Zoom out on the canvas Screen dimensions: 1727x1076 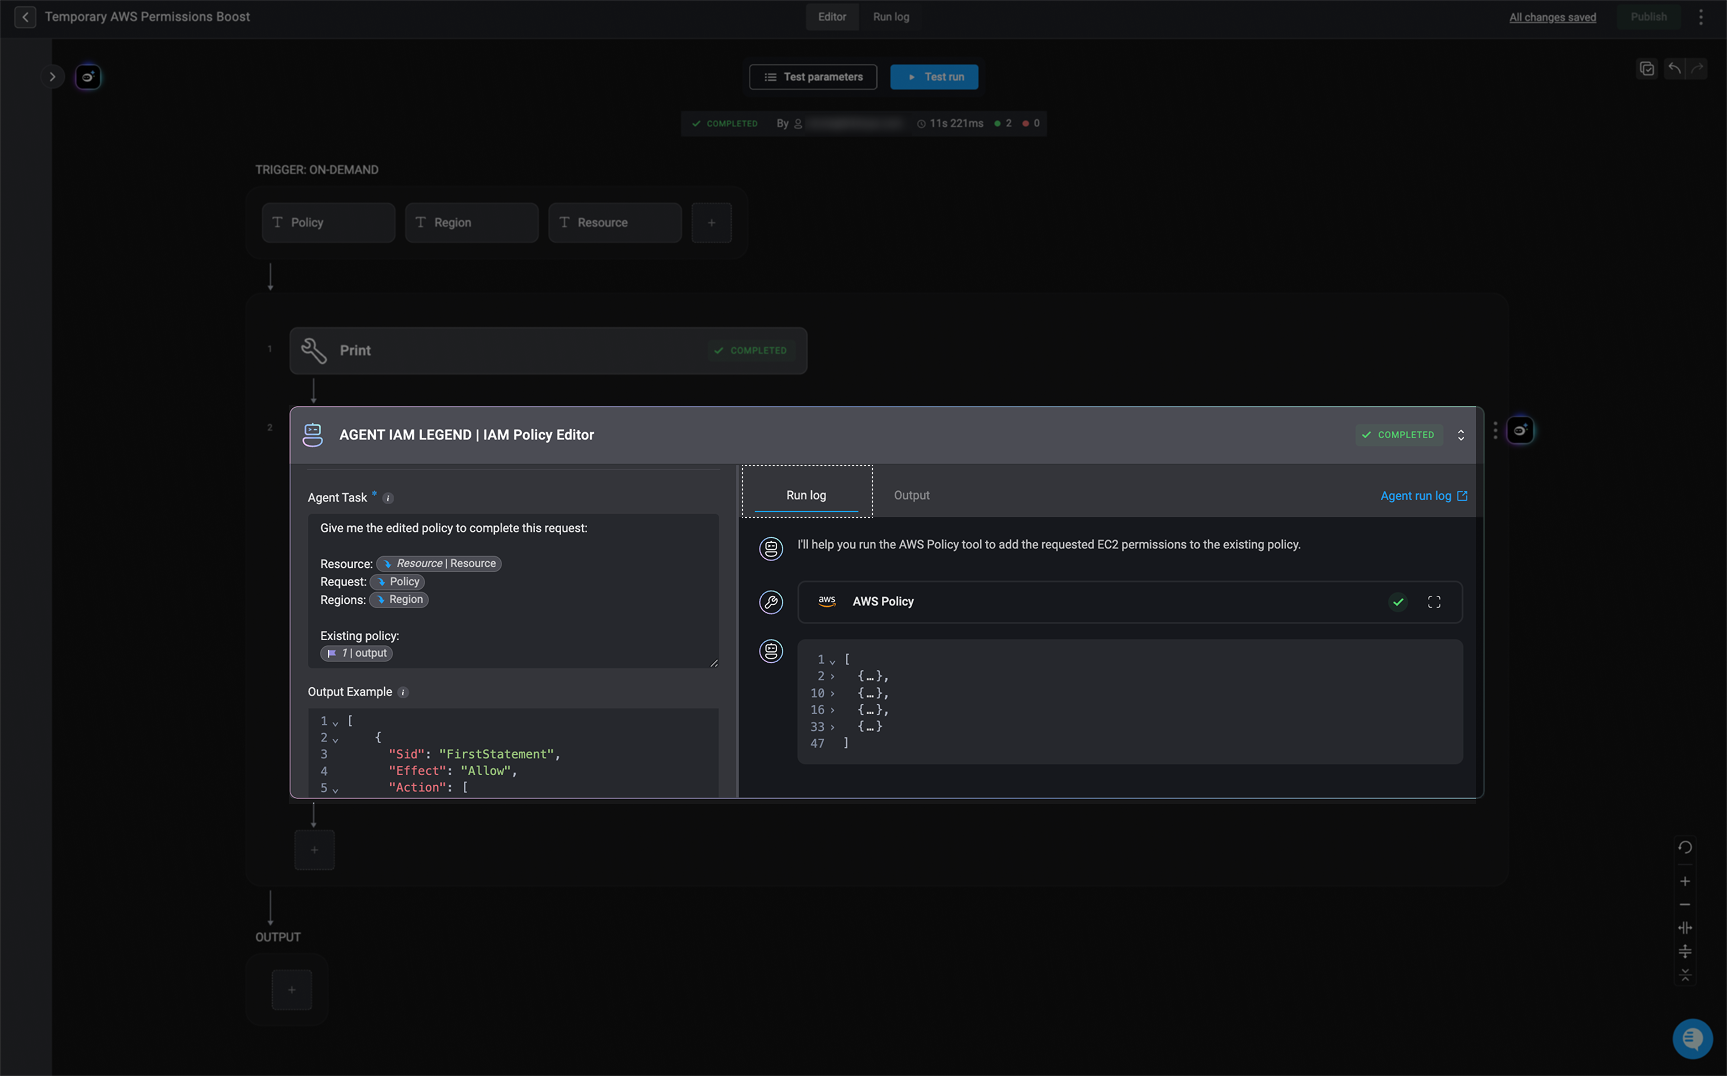click(1685, 904)
